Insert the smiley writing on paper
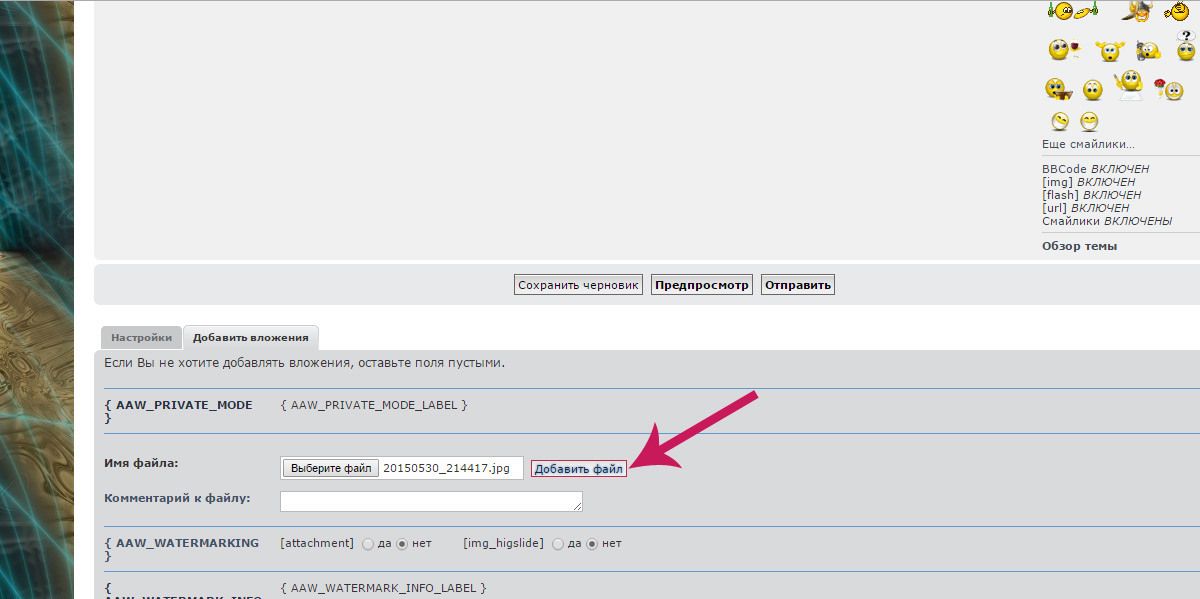The height and width of the screenshot is (599, 1200). [x=1129, y=85]
